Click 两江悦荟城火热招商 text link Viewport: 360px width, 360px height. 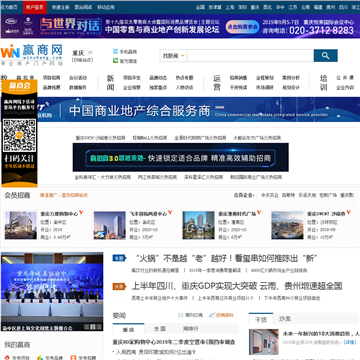click(x=157, y=177)
